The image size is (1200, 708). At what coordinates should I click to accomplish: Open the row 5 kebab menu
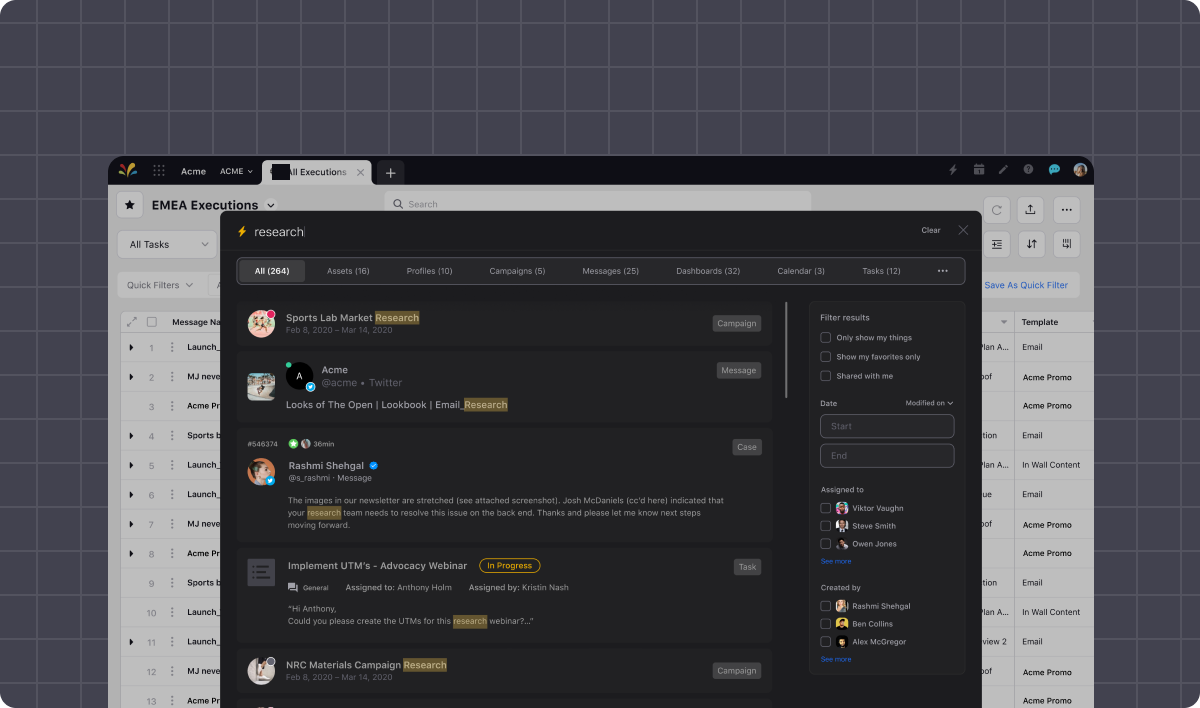pos(171,465)
